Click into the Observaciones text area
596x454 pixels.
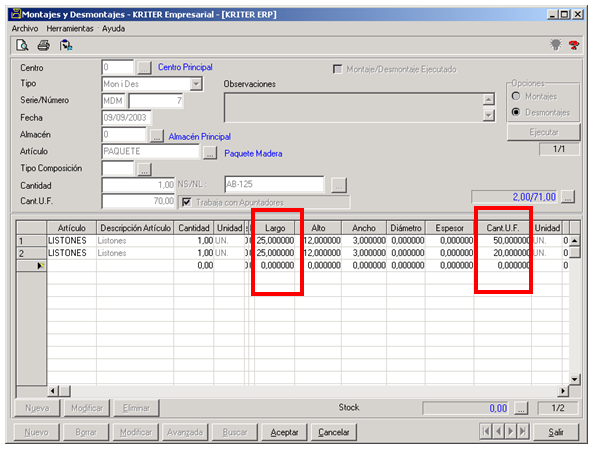[353, 107]
